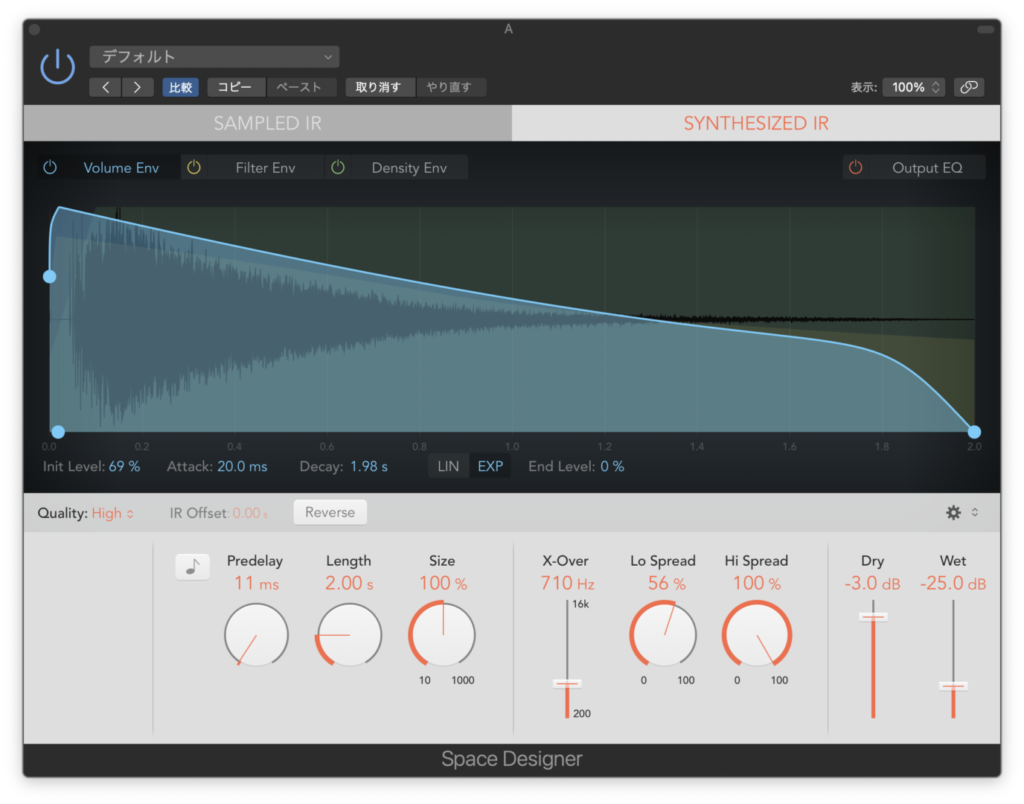Viewport: 1024px width, 804px height.
Task: Click the Dry -3.0 dB value
Action: [872, 583]
